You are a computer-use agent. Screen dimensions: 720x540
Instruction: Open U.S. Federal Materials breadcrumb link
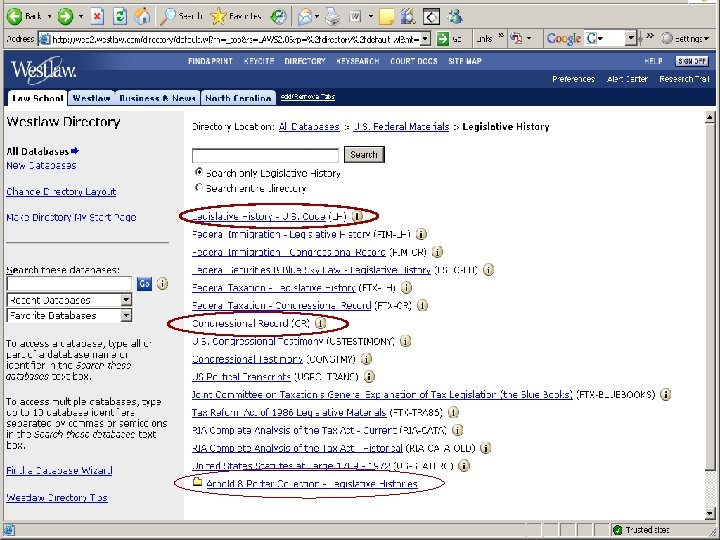pos(401,127)
